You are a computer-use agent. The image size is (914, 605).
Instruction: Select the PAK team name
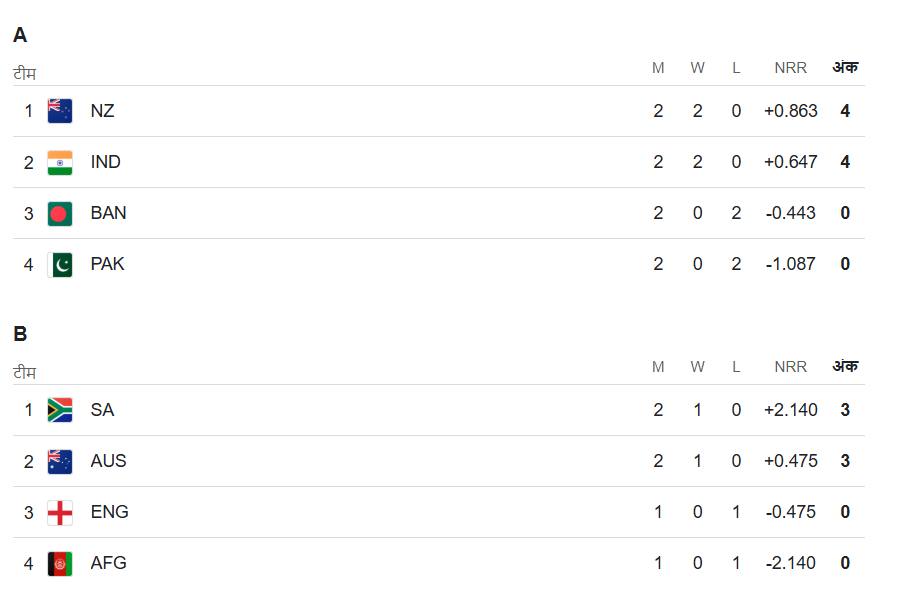pyautogui.click(x=107, y=264)
